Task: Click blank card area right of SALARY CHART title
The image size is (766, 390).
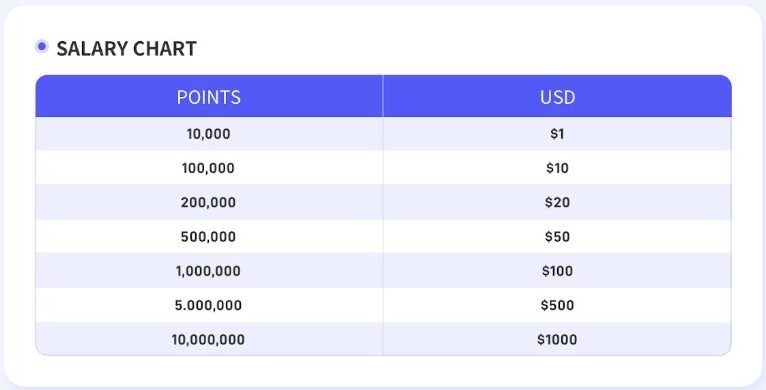Action: (464, 48)
